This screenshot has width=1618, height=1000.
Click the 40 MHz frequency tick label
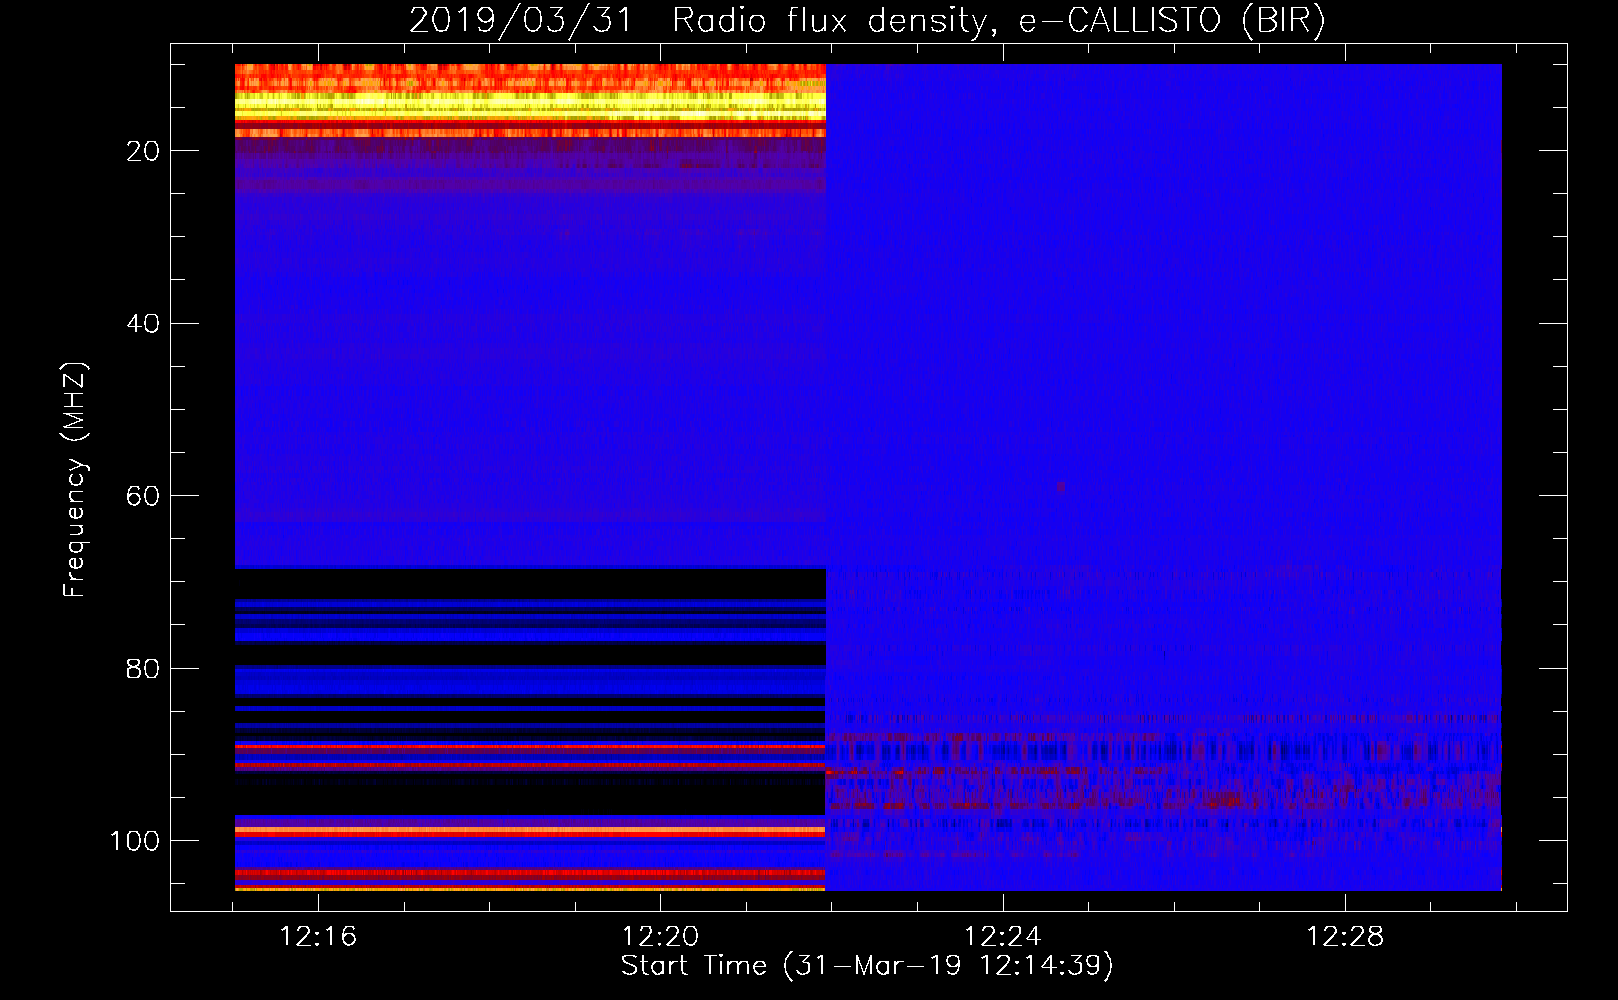coord(143,323)
